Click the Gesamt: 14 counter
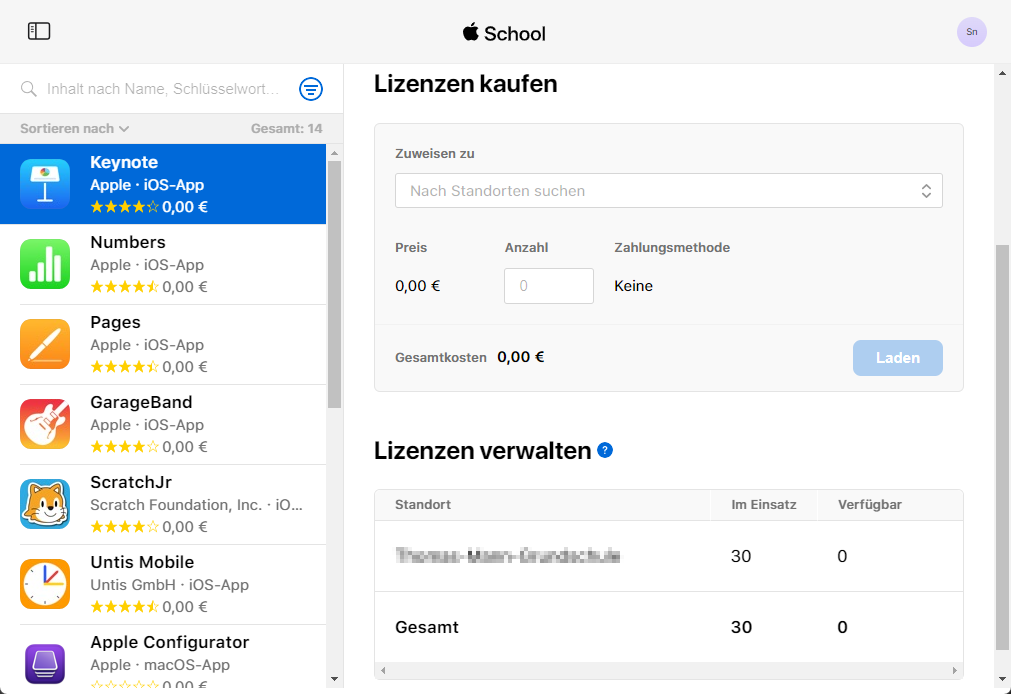Image resolution: width=1011 pixels, height=694 pixels. click(286, 128)
